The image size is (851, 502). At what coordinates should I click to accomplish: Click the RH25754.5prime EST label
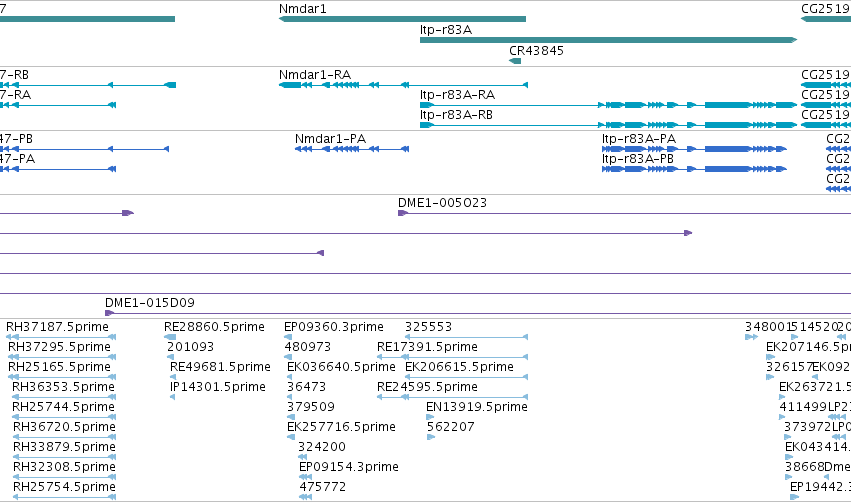[x=64, y=487]
